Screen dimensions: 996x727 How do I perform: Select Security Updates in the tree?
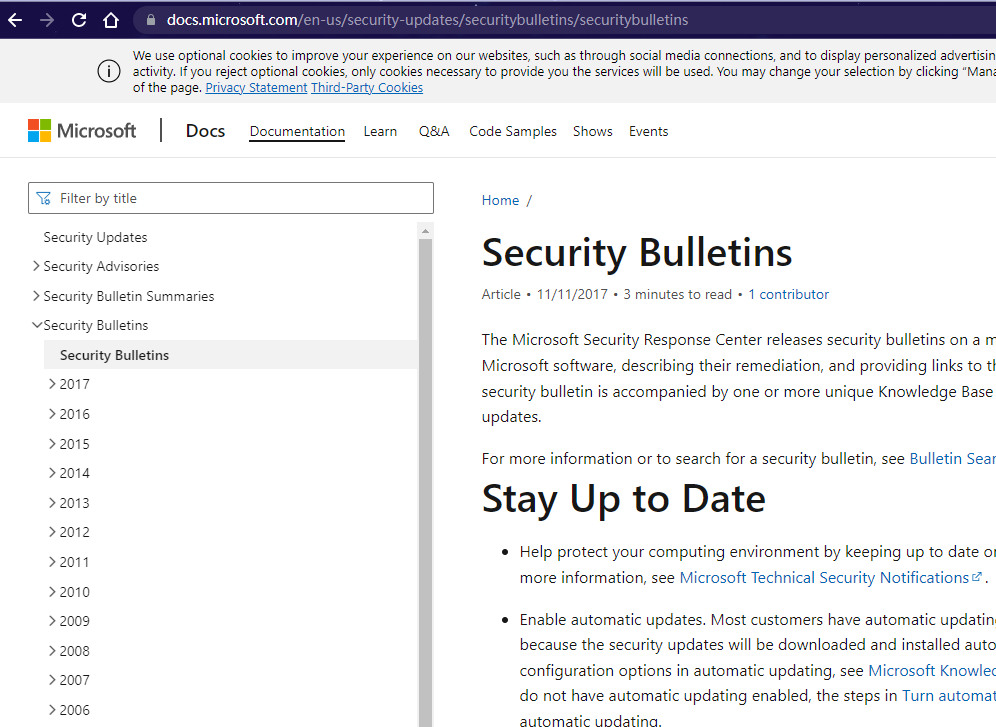click(95, 237)
